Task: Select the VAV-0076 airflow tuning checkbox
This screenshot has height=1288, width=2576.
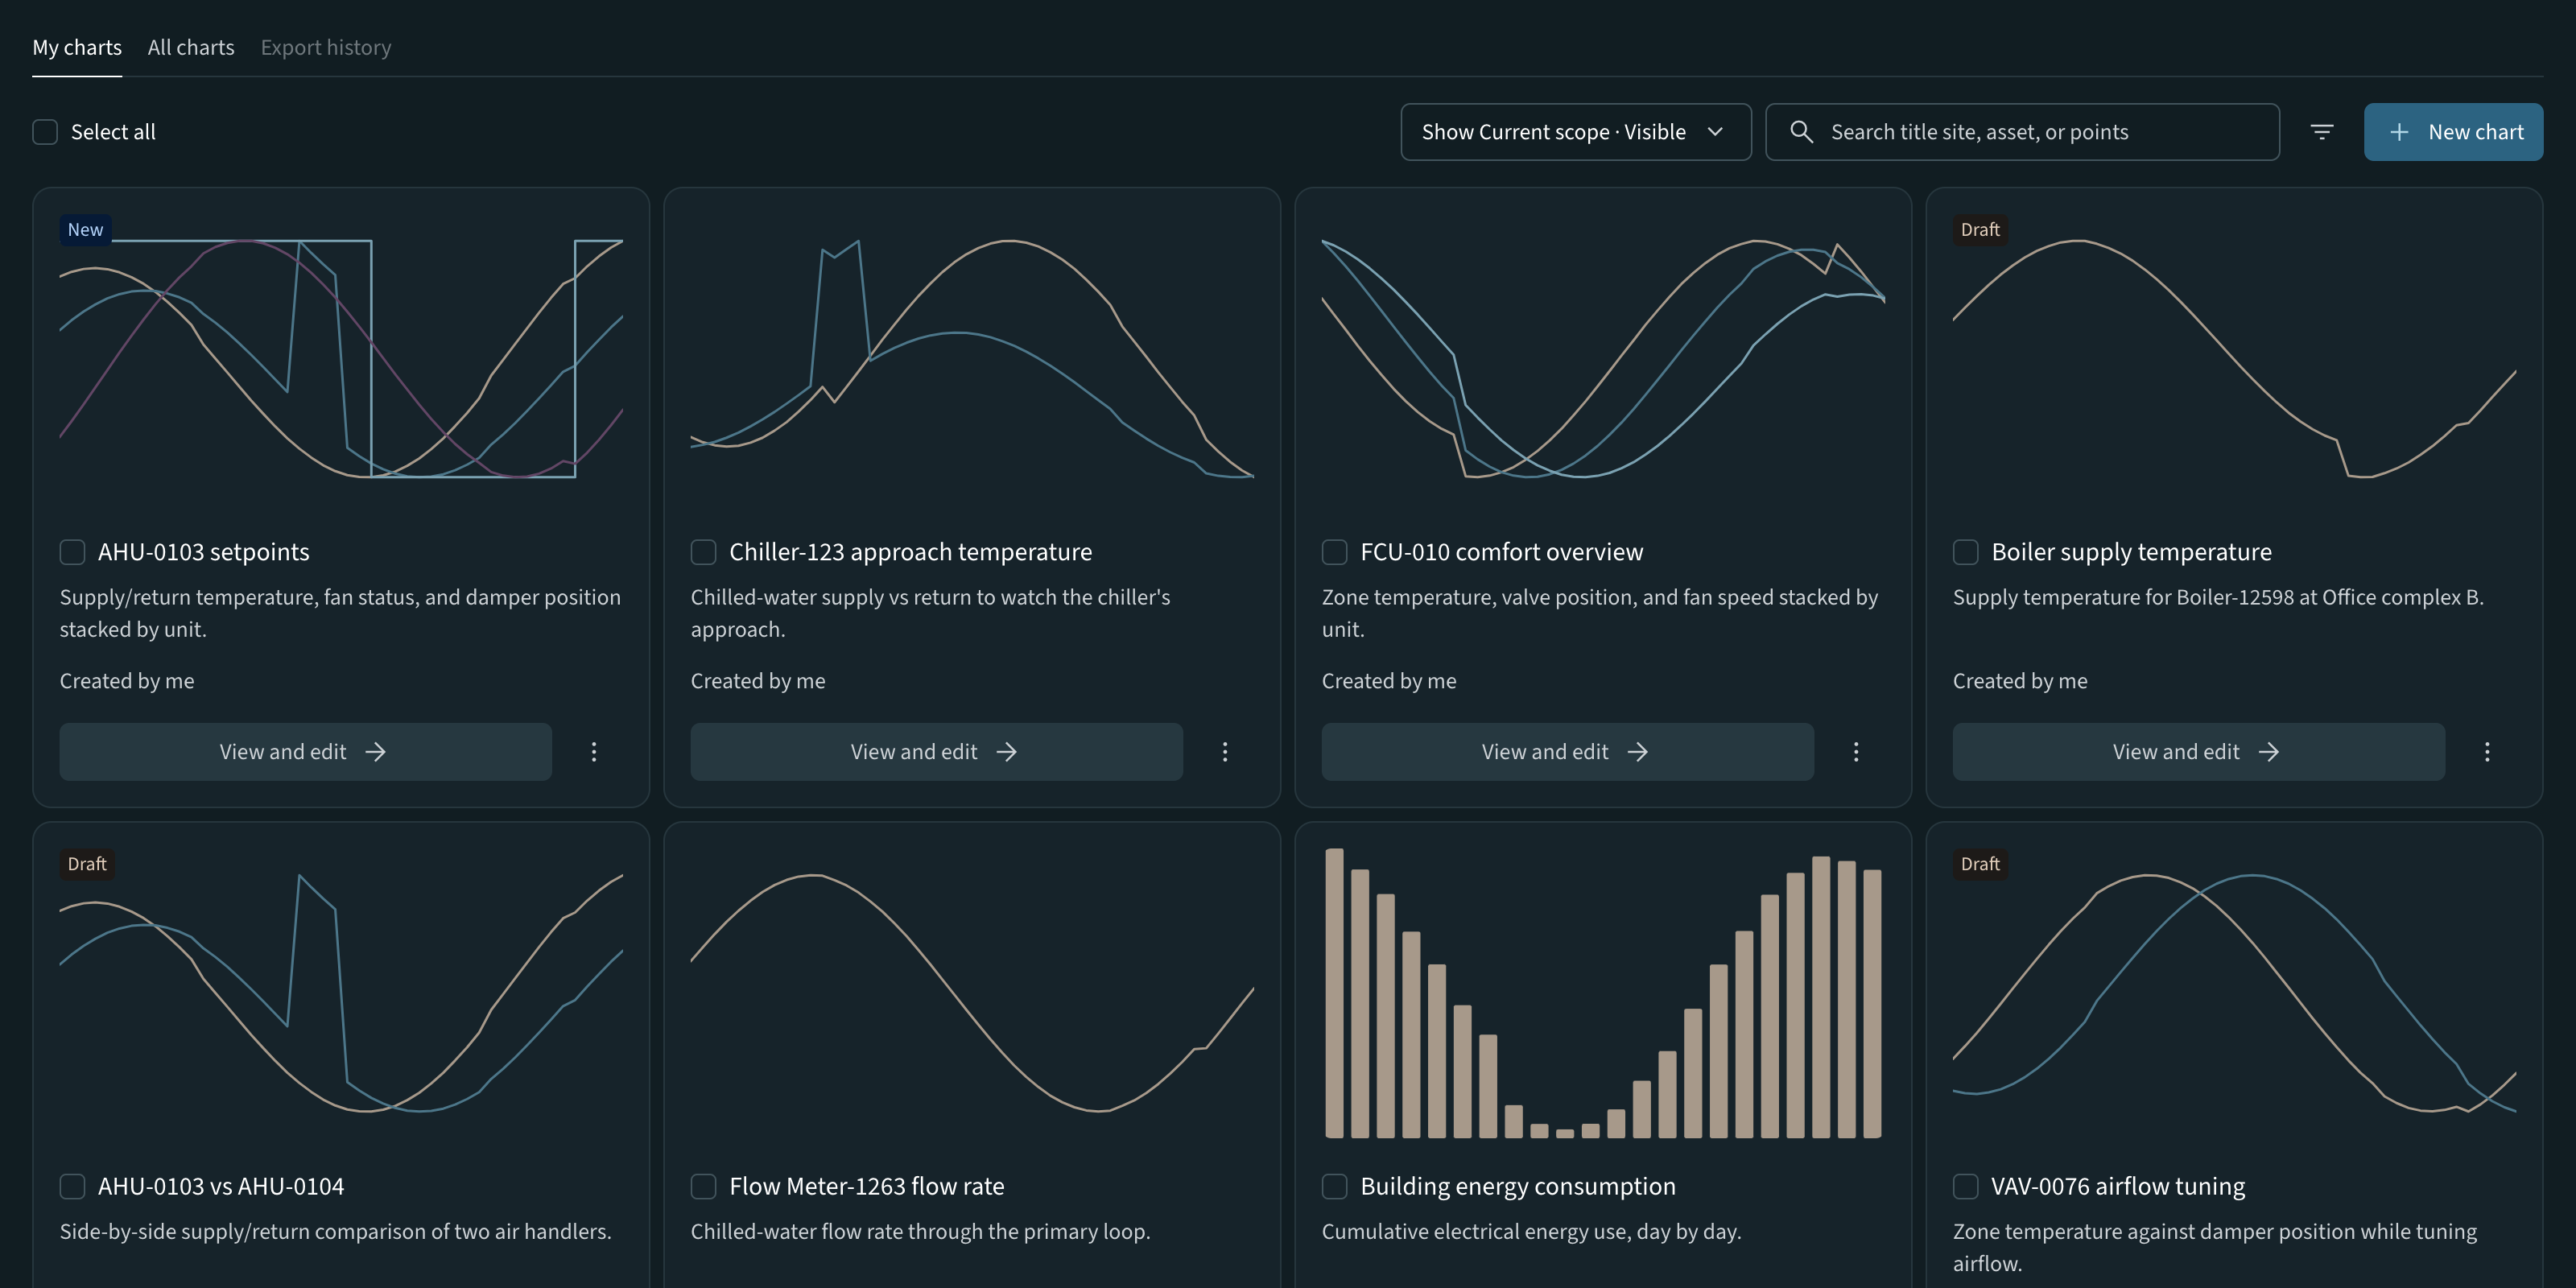Action: point(1966,1186)
